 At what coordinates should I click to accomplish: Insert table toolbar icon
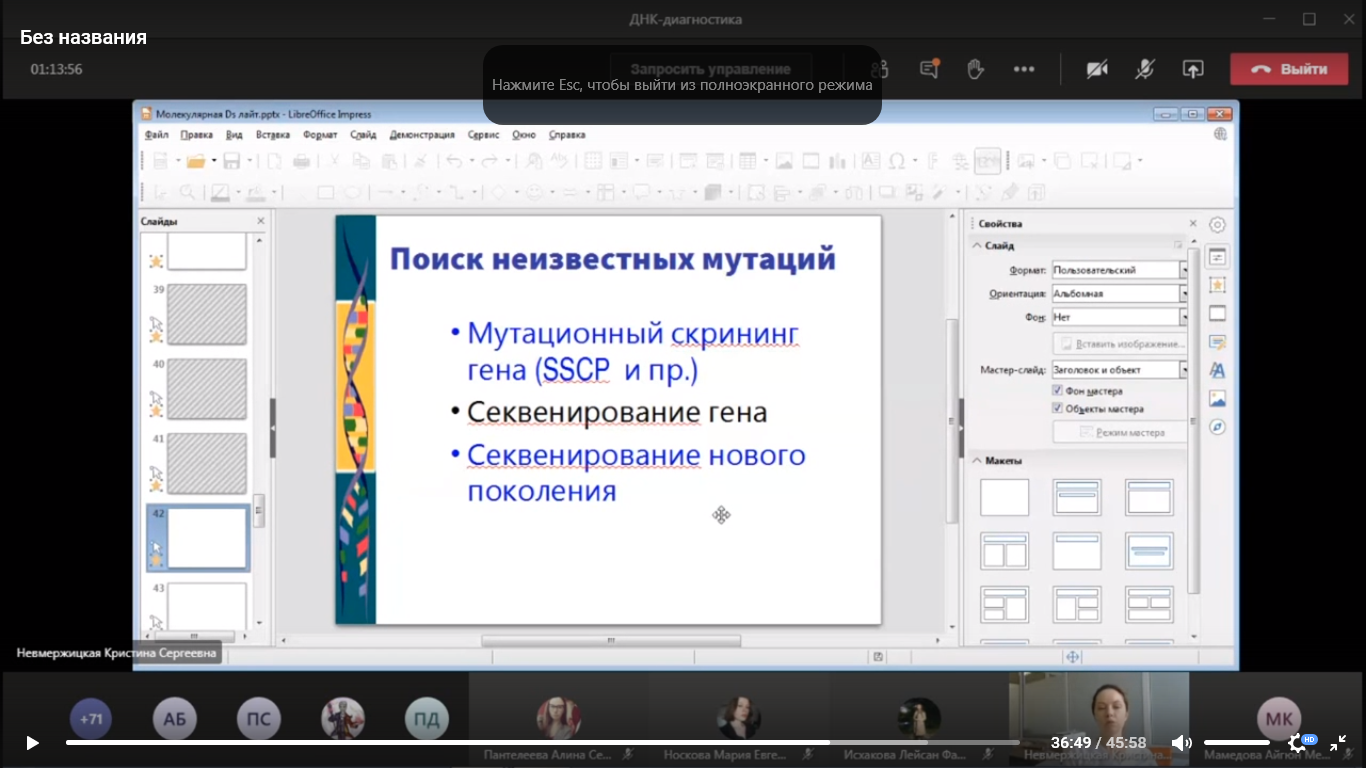(x=747, y=161)
